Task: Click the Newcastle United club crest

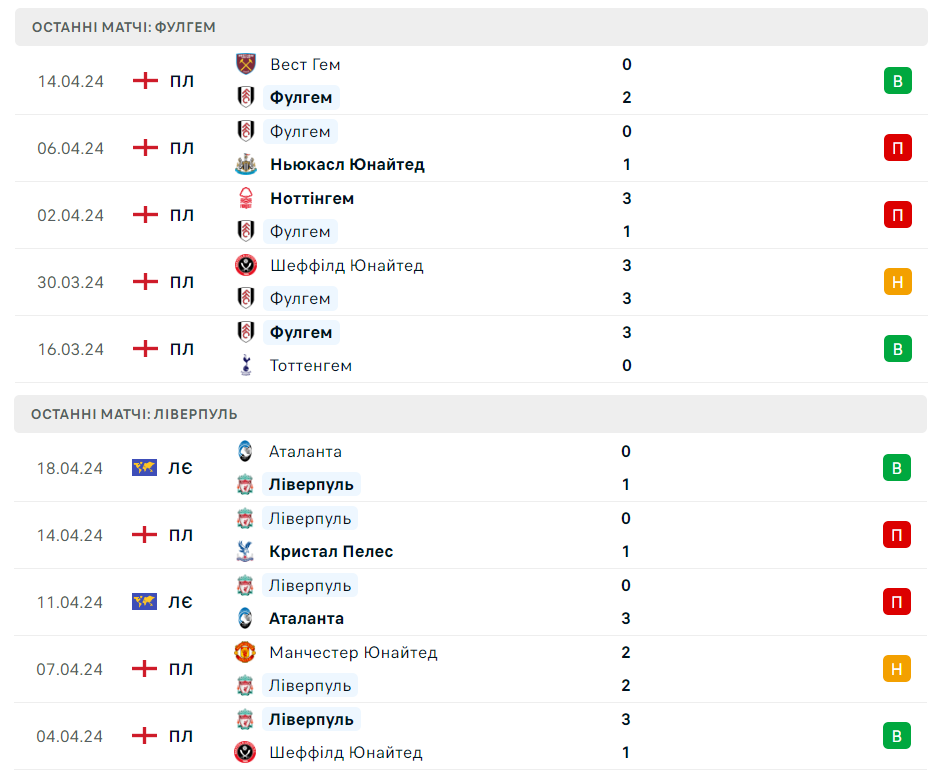Action: (245, 164)
